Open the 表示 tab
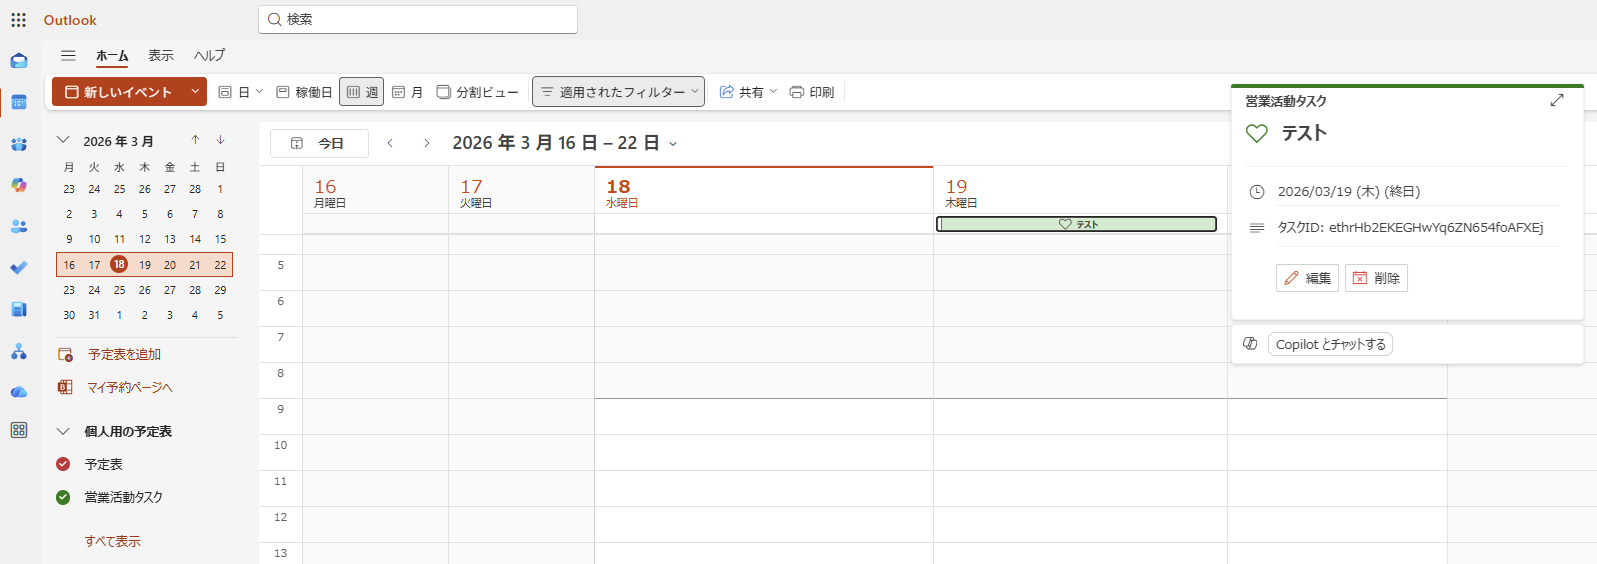This screenshot has width=1597, height=564. pyautogui.click(x=161, y=56)
